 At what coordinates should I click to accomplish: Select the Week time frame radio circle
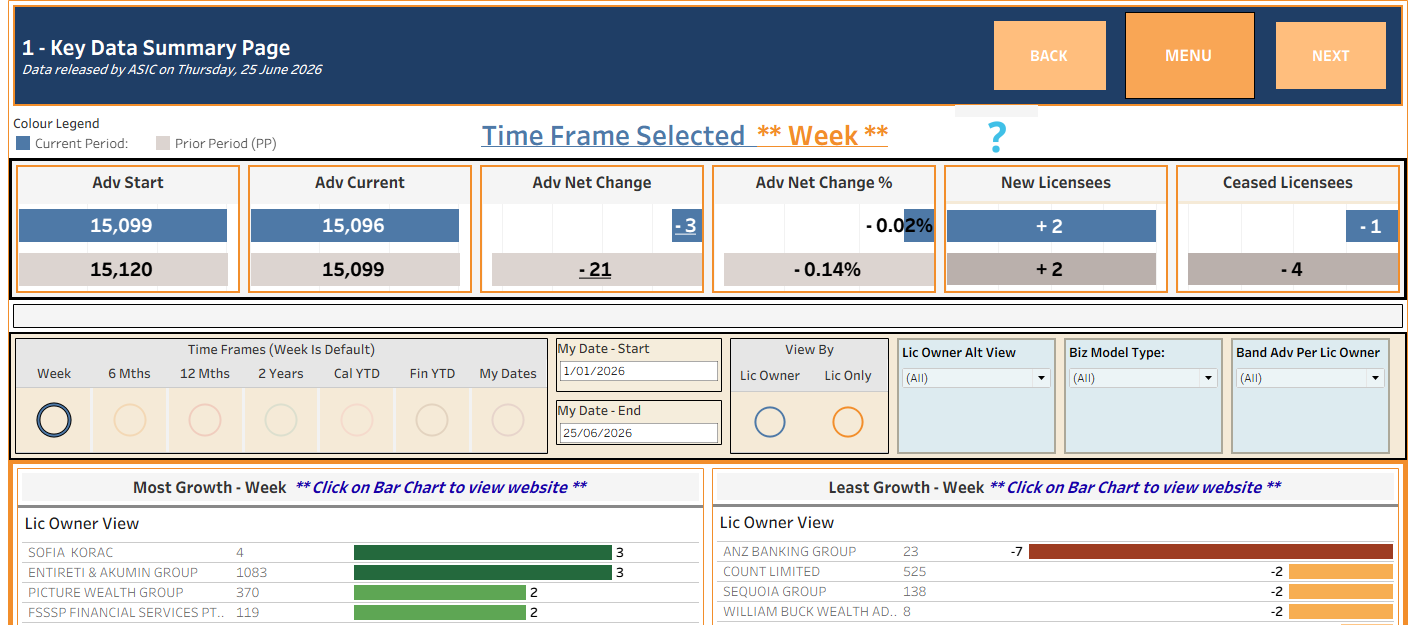[x=54, y=420]
